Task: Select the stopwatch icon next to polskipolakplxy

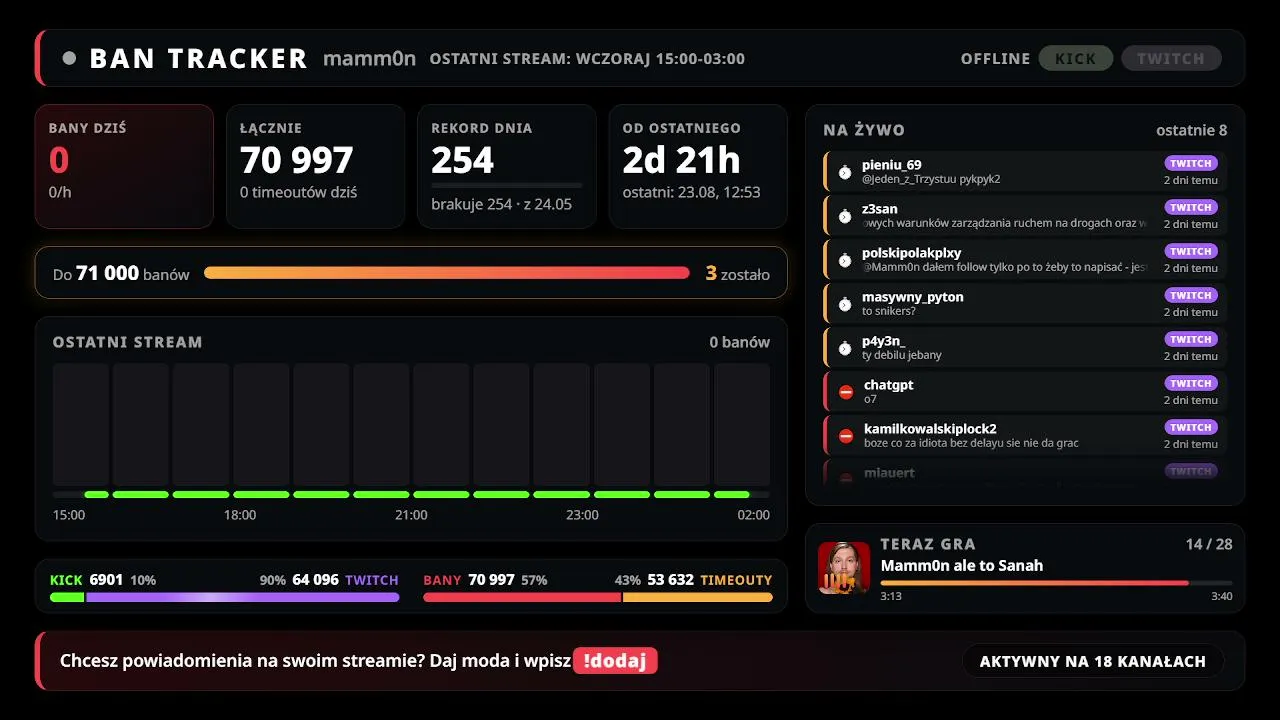Action: pyautogui.click(x=845, y=260)
